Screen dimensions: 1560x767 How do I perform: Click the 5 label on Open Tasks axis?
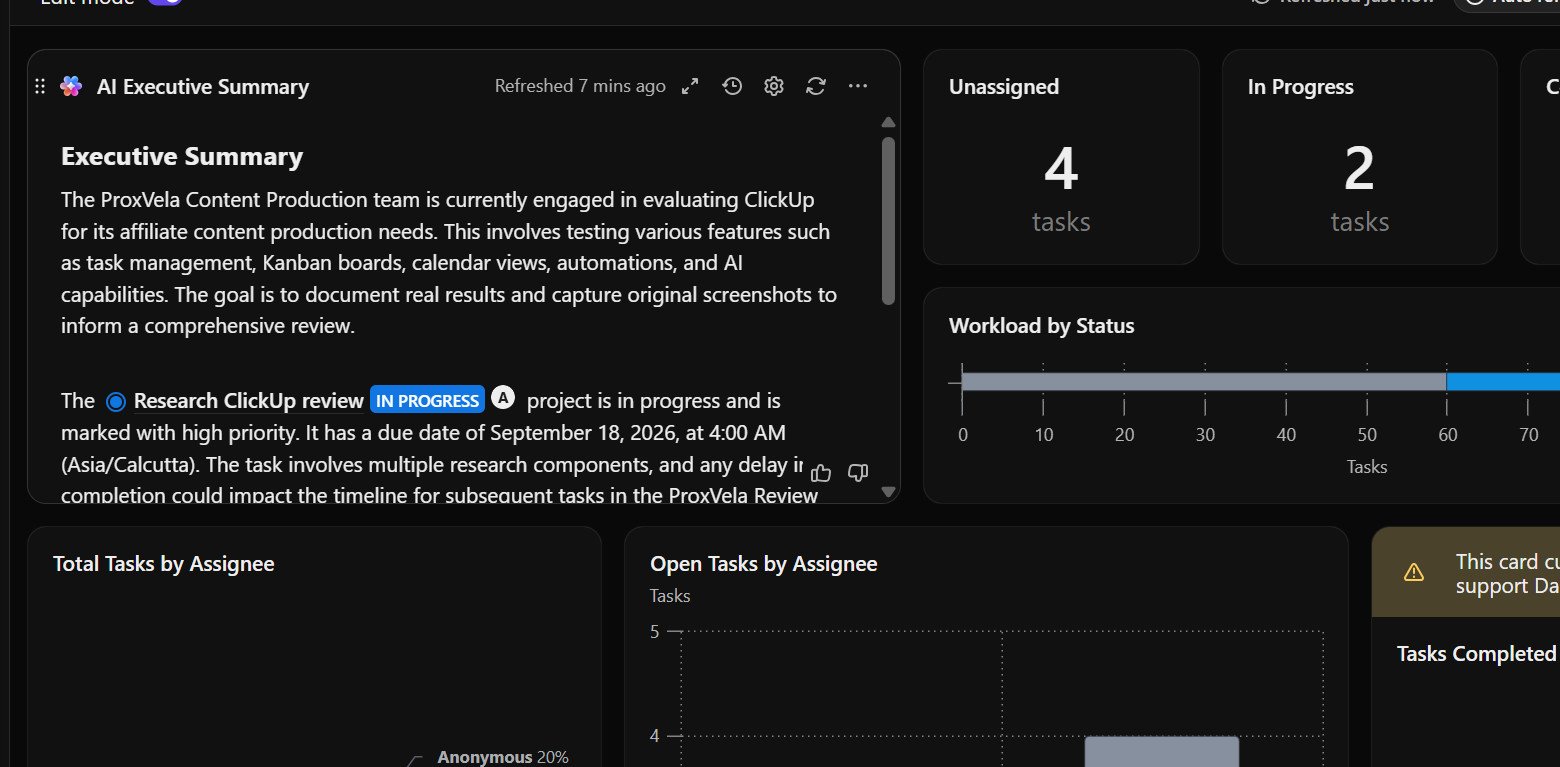655,631
